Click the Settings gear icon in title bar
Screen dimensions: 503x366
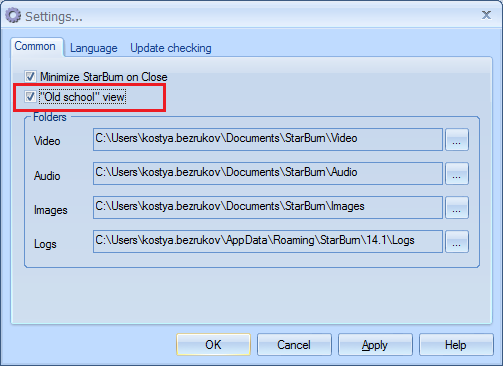click(13, 16)
